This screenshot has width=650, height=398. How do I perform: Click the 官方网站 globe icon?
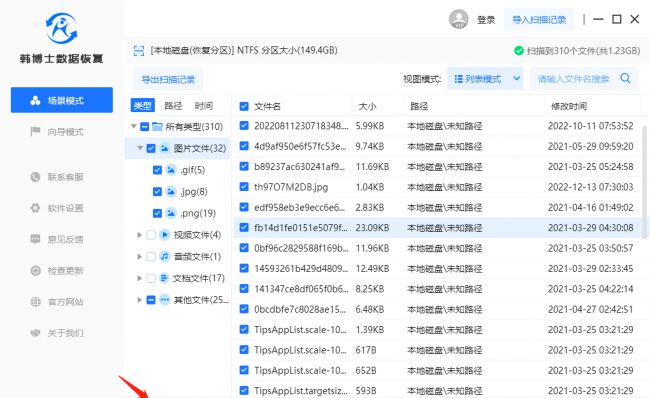point(35,302)
